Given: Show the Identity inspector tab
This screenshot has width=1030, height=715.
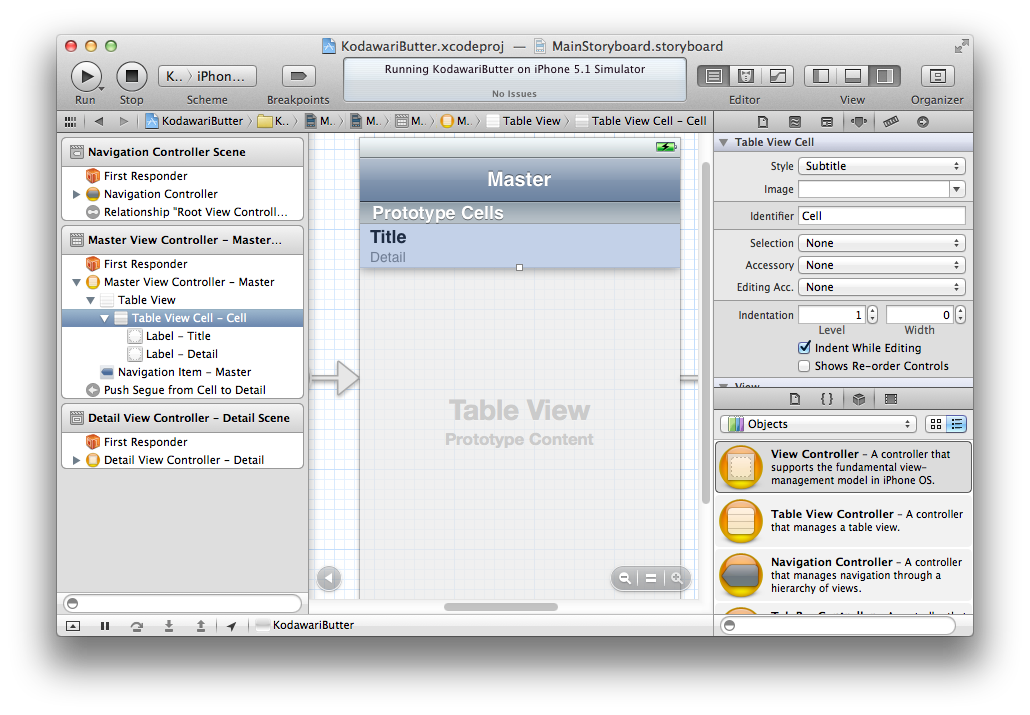Looking at the screenshot, I should click(827, 122).
